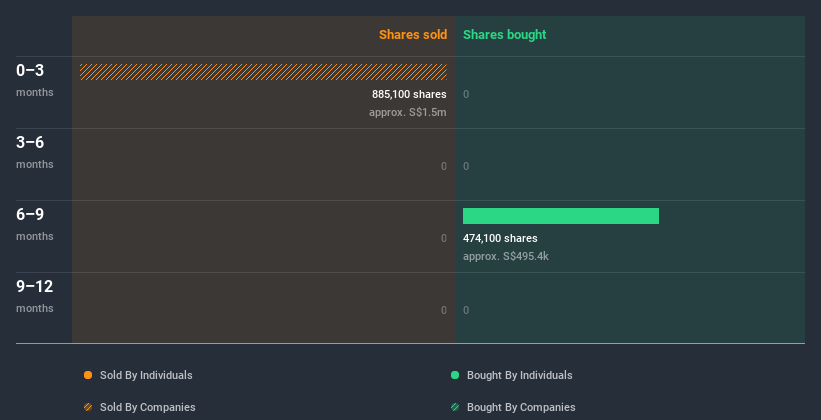Click the zero bought value in 0–3 months row
The width and height of the screenshot is (821, 420).
466,94
